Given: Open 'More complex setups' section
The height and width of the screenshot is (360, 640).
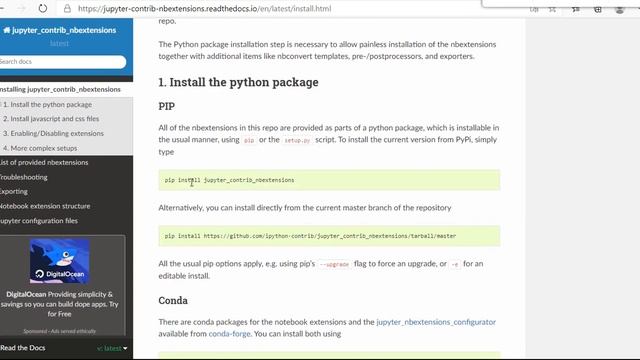Looking at the screenshot, I should coord(40,148).
